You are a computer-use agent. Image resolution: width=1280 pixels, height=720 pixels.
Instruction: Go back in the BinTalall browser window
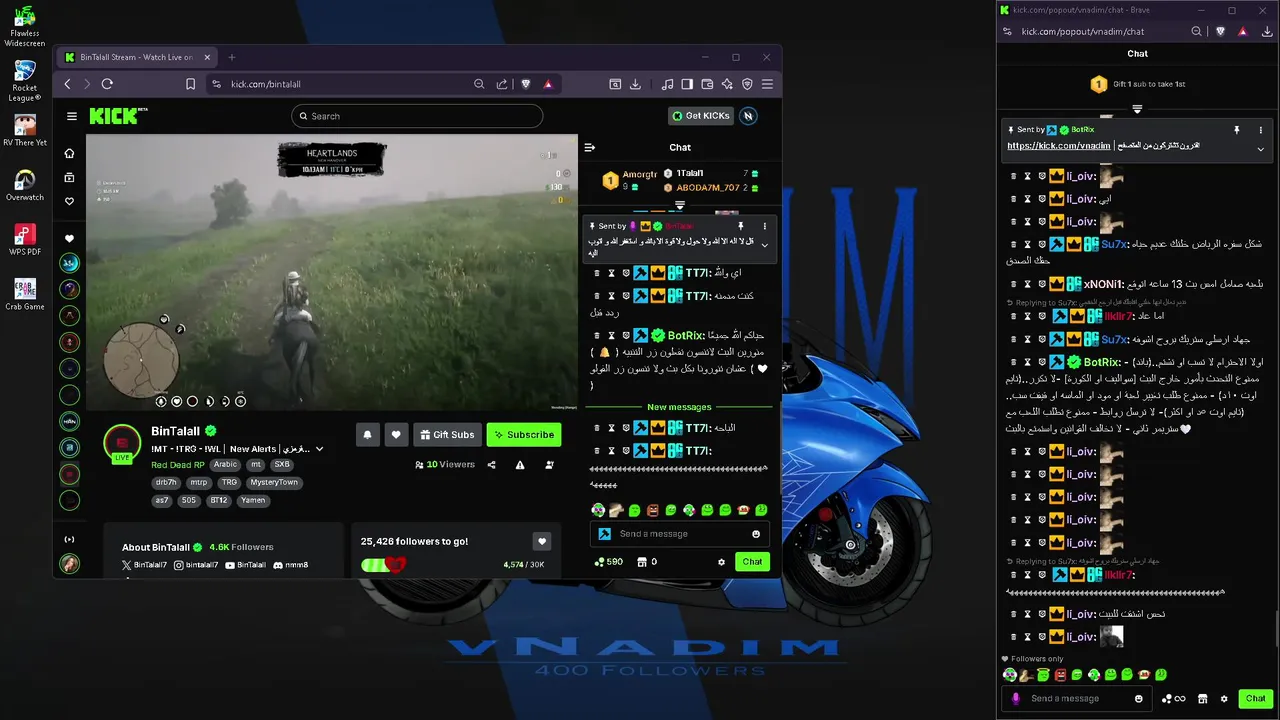[67, 84]
